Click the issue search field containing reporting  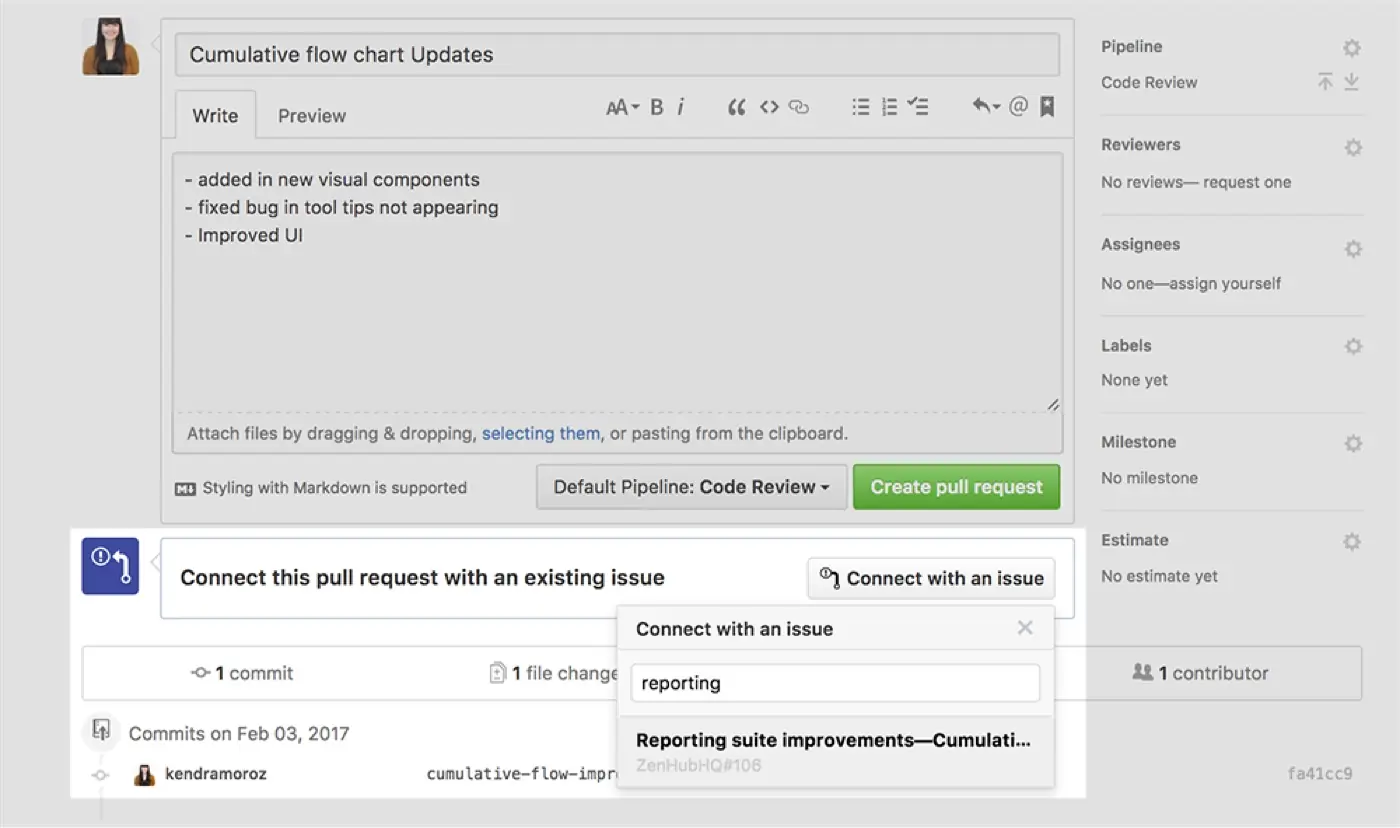click(x=835, y=683)
